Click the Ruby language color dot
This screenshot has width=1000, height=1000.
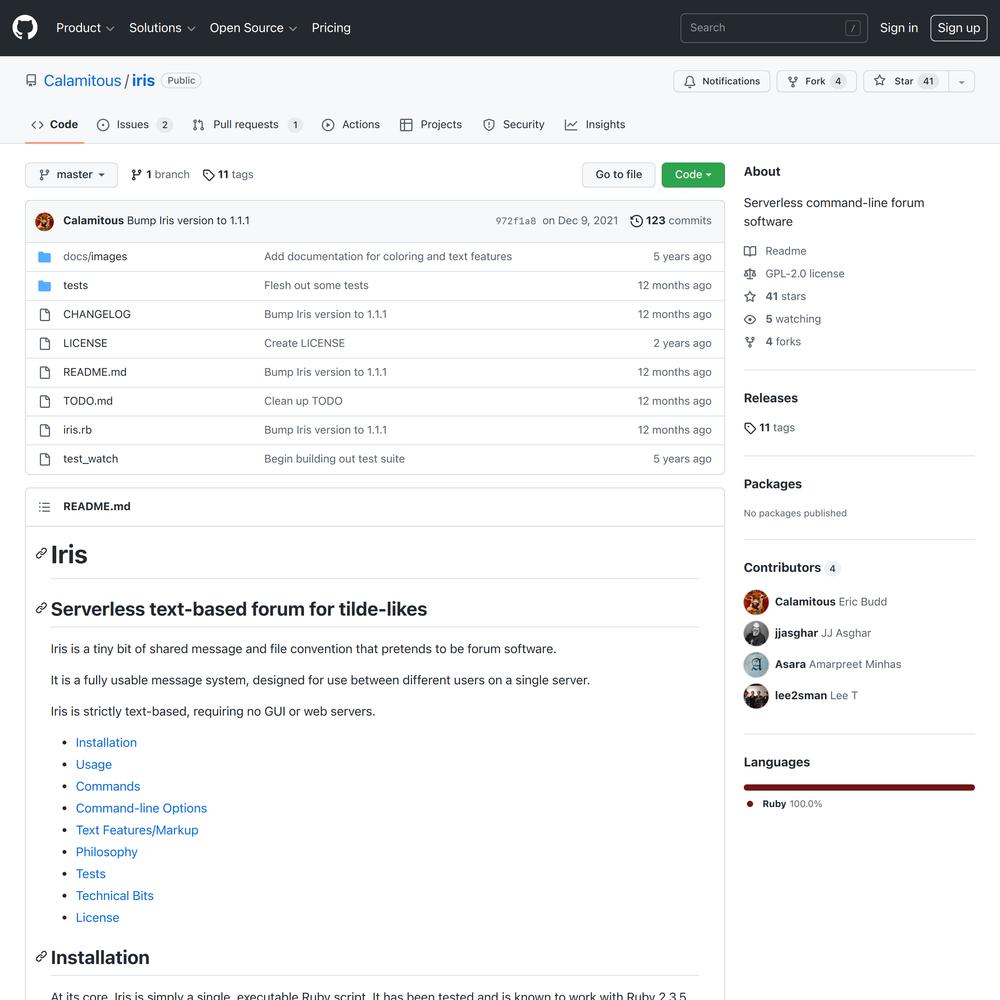750,804
